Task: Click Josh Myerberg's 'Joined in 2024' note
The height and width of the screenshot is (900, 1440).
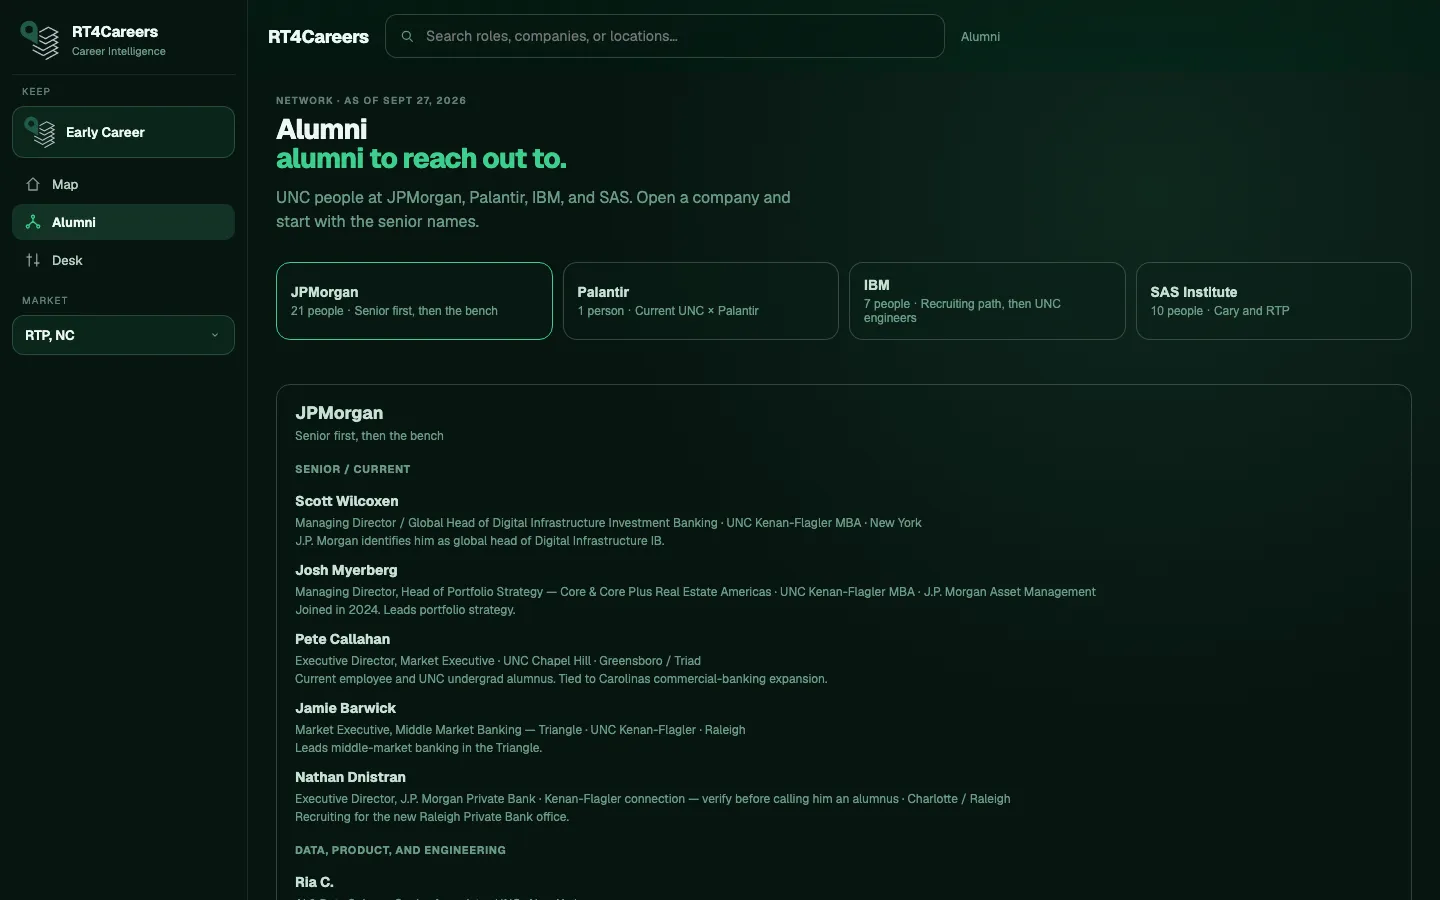Action: coord(405,610)
